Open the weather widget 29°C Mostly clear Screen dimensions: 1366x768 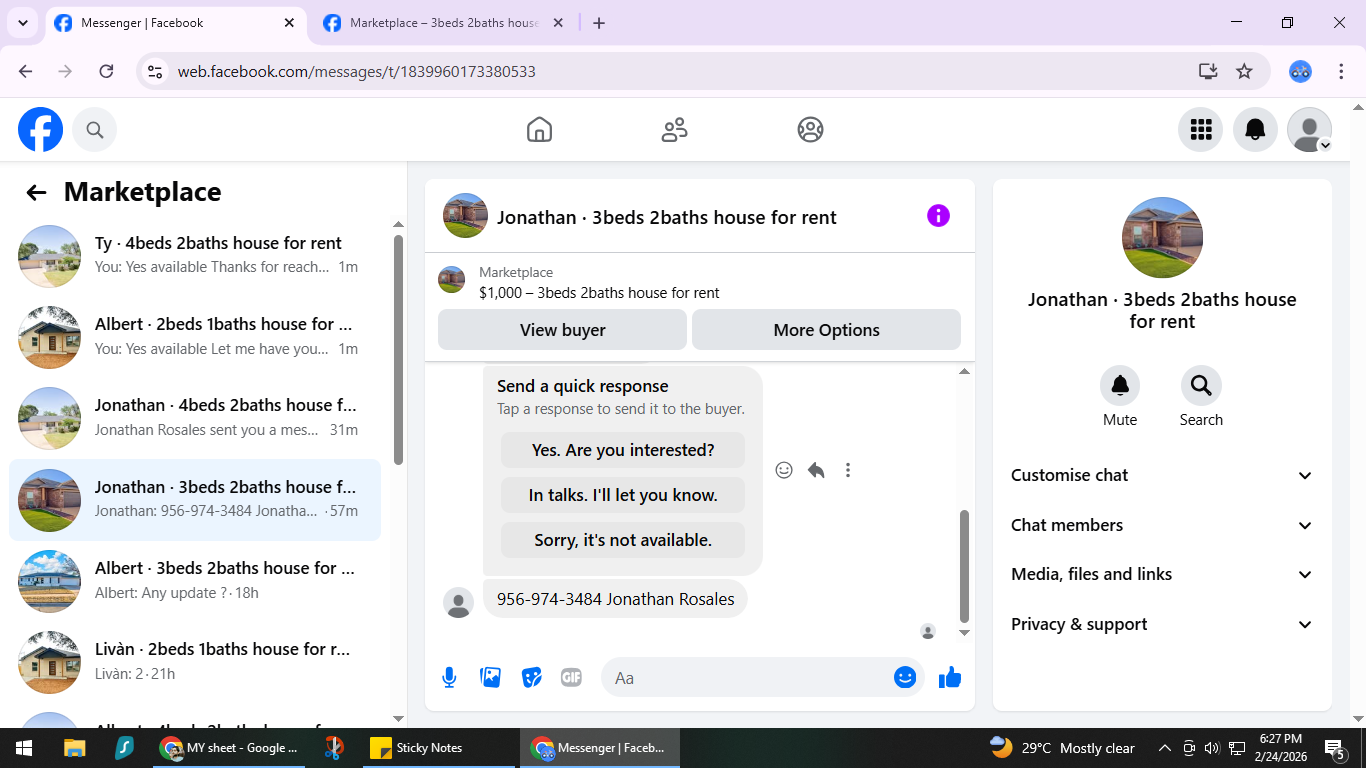[1062, 748]
